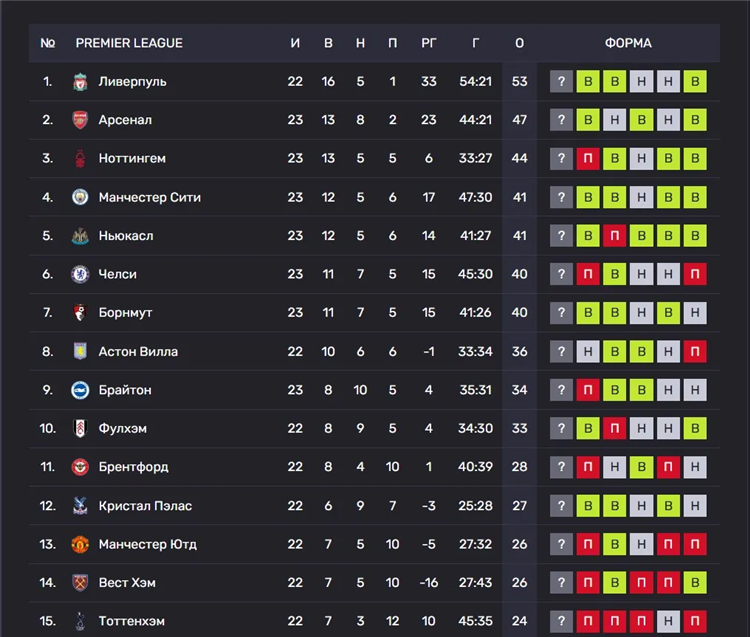Viewport: 750px width, 637px height.
Task: Open the Кристал Пэлас team page
Action: tap(145, 505)
